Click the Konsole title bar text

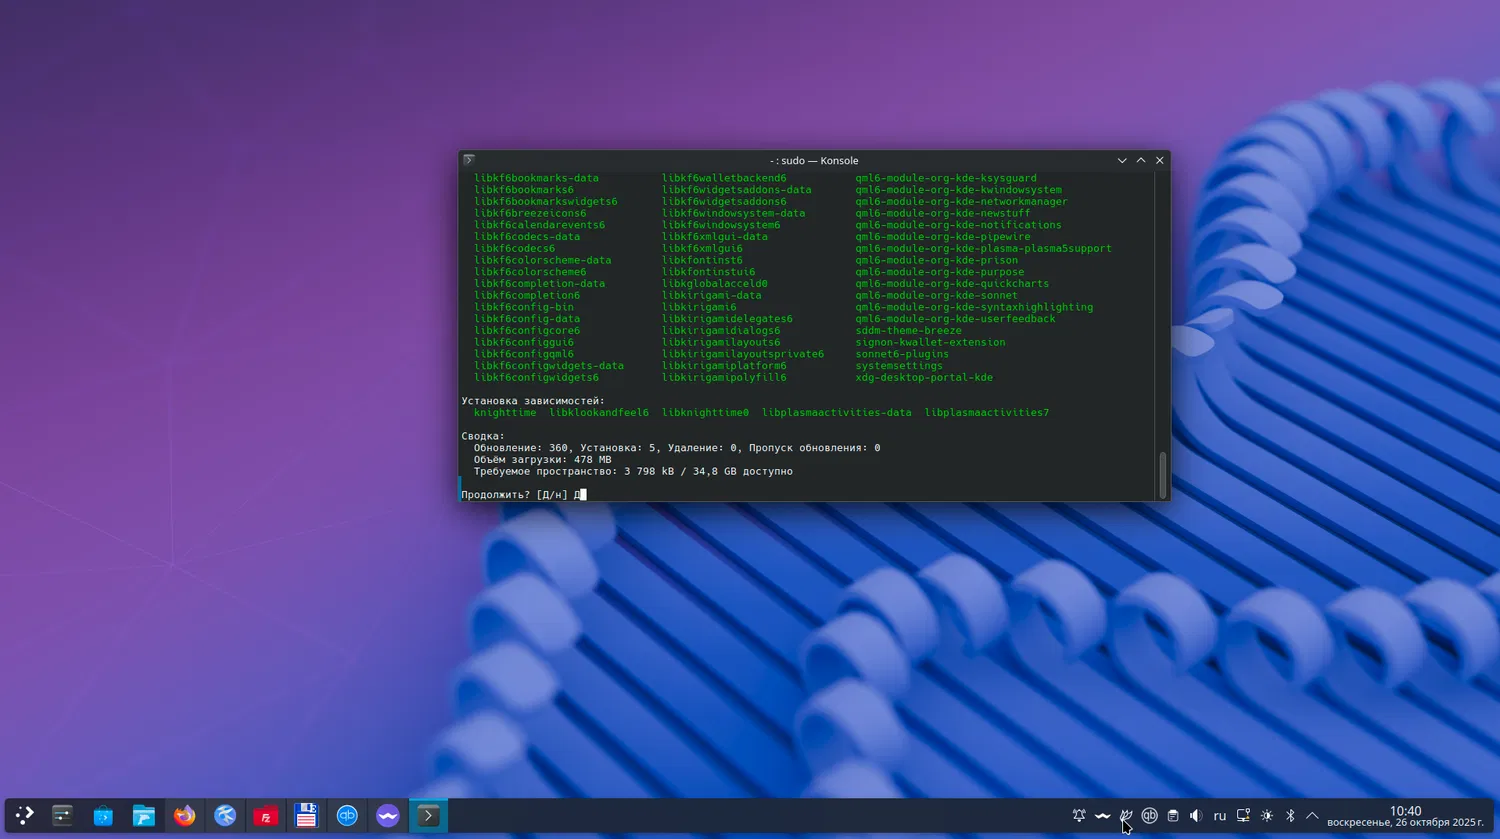814,160
